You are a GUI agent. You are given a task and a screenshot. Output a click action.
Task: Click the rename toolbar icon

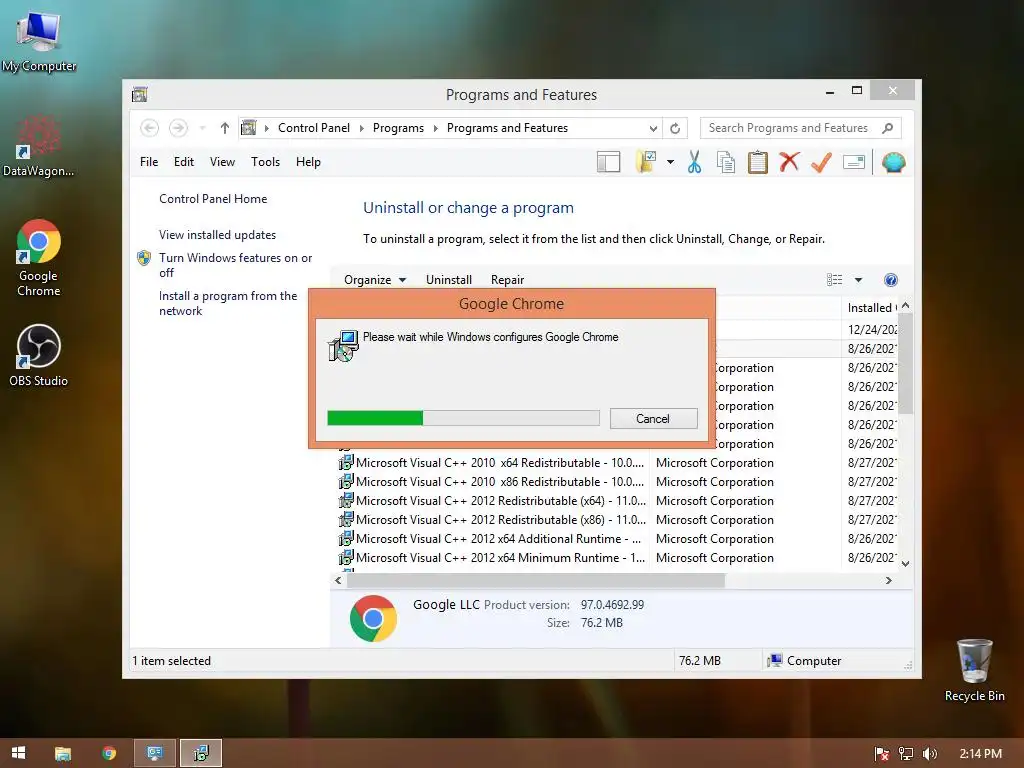[854, 162]
